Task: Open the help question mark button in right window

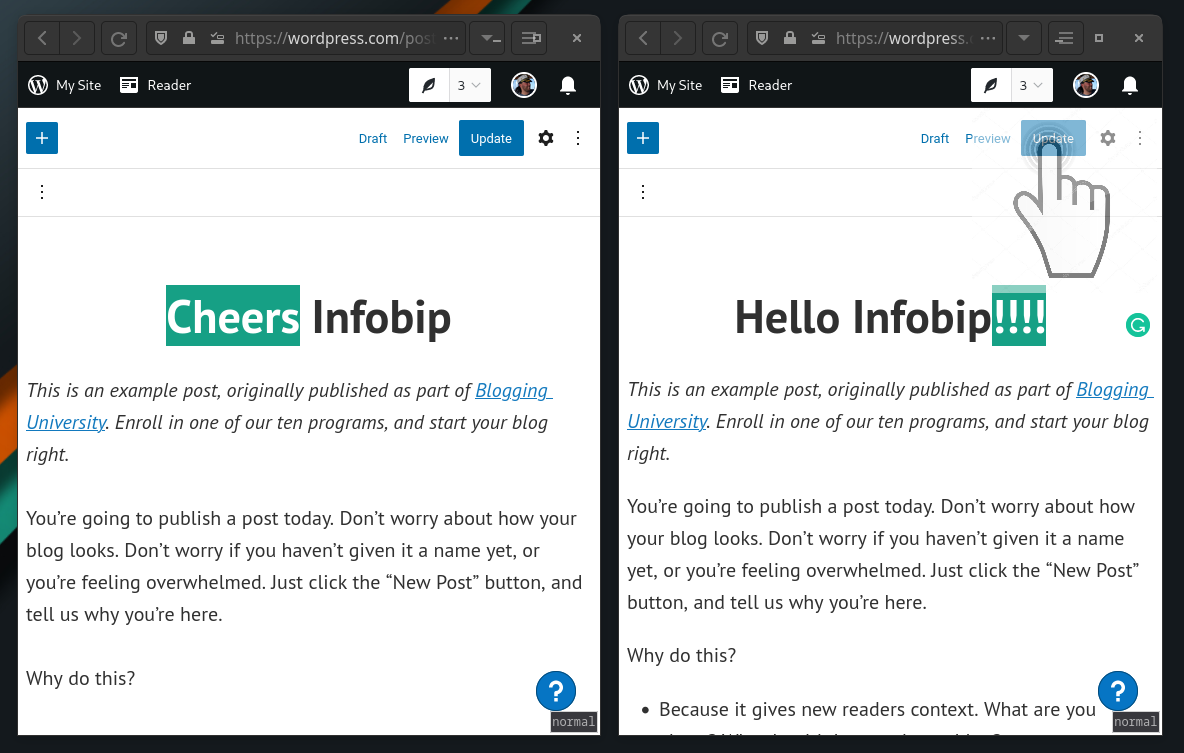Action: coord(1118,690)
